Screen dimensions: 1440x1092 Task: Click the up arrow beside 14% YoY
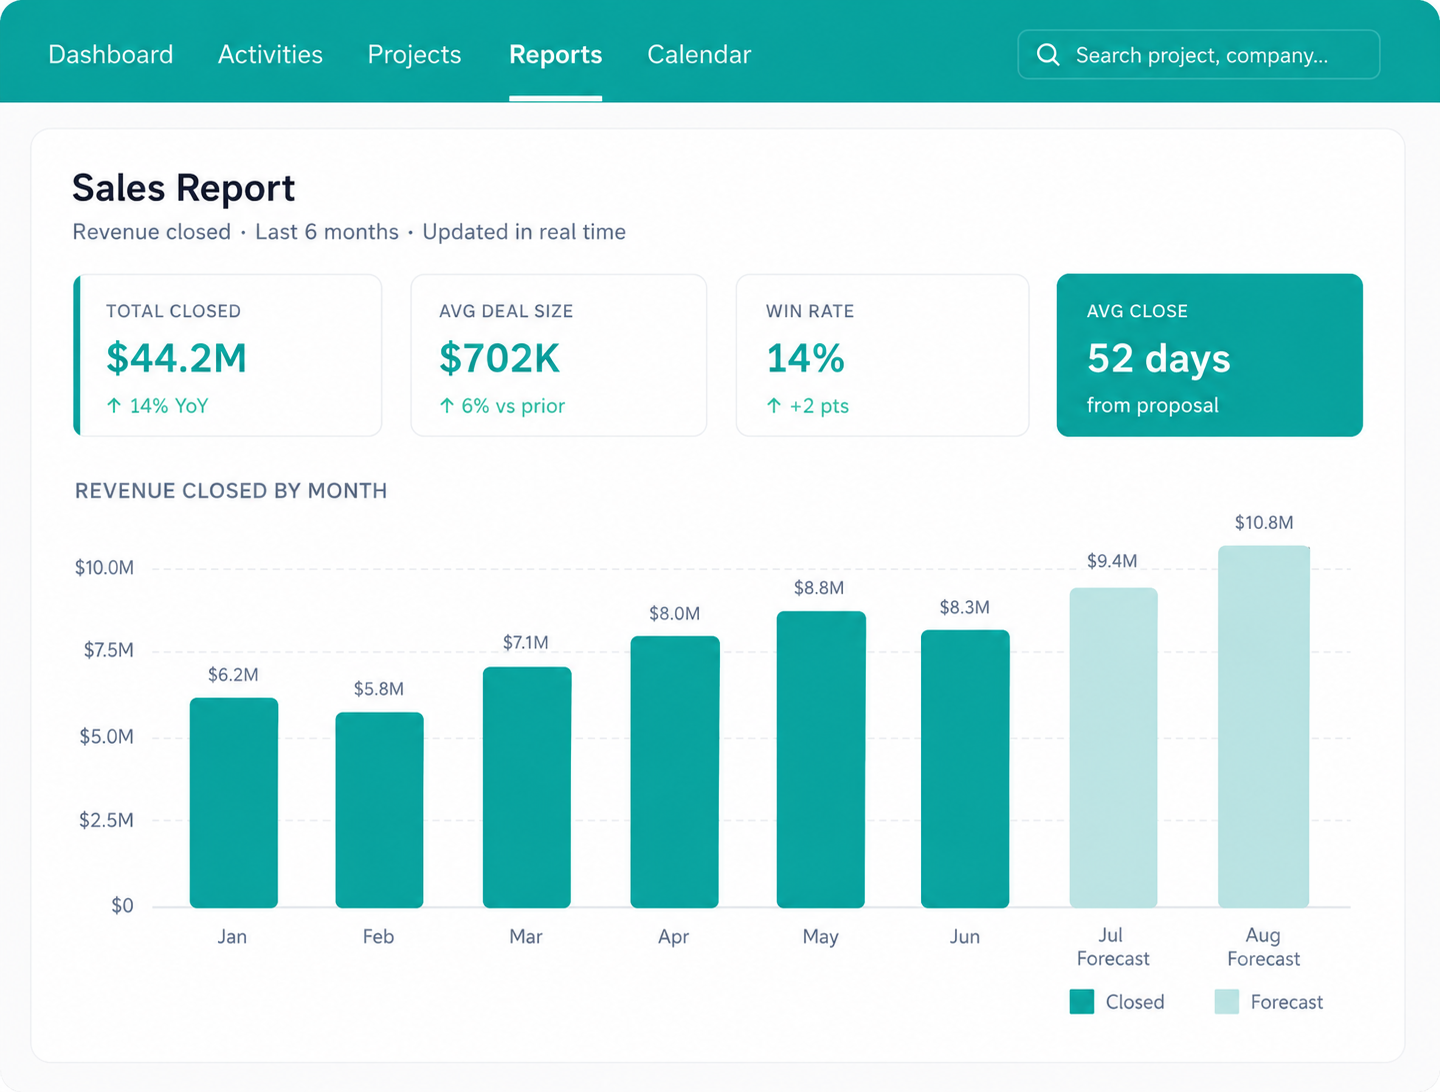tap(114, 405)
